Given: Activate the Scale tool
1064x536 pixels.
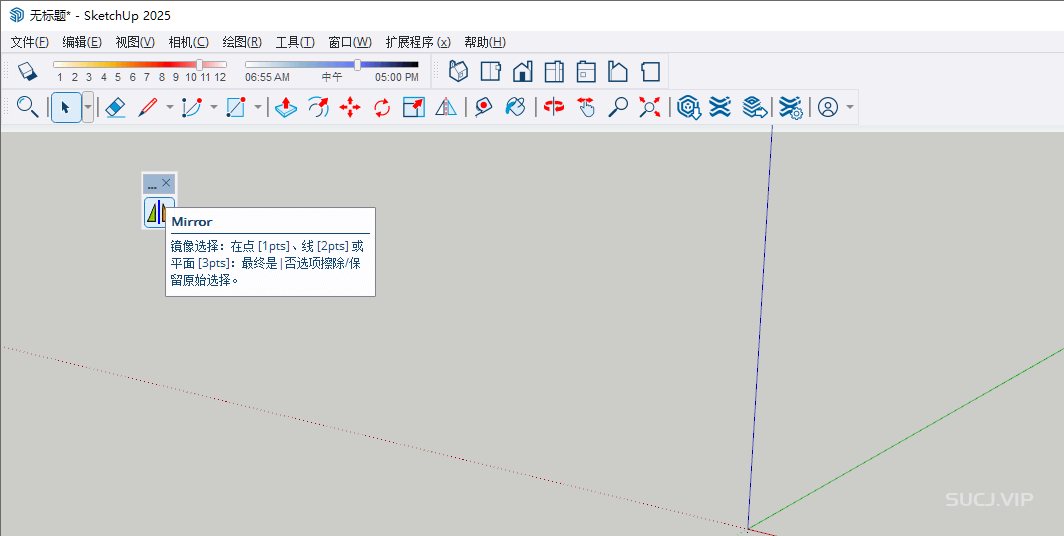Looking at the screenshot, I should (x=414, y=107).
